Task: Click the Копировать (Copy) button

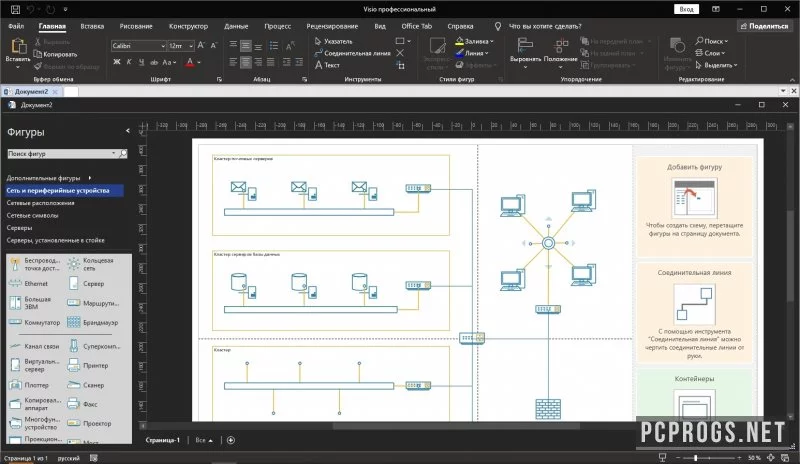Action: point(55,54)
